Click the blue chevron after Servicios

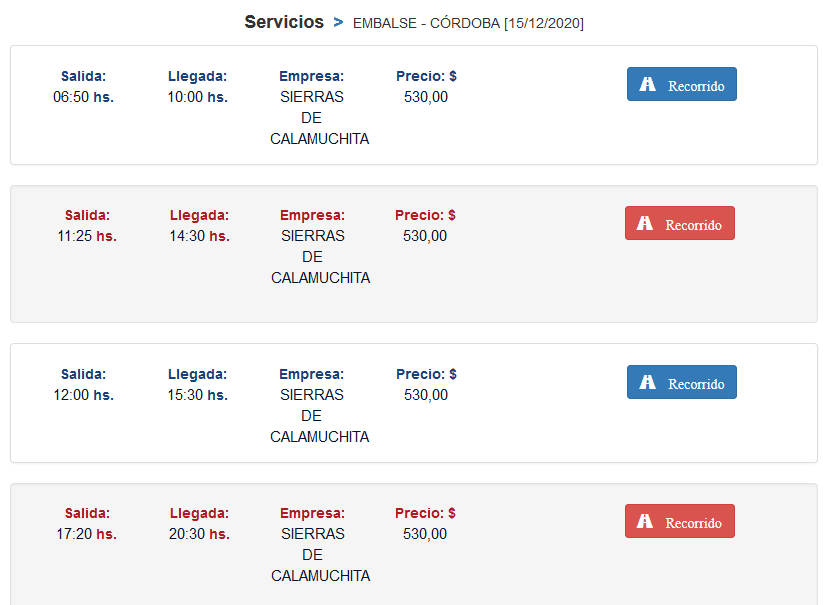tap(338, 22)
